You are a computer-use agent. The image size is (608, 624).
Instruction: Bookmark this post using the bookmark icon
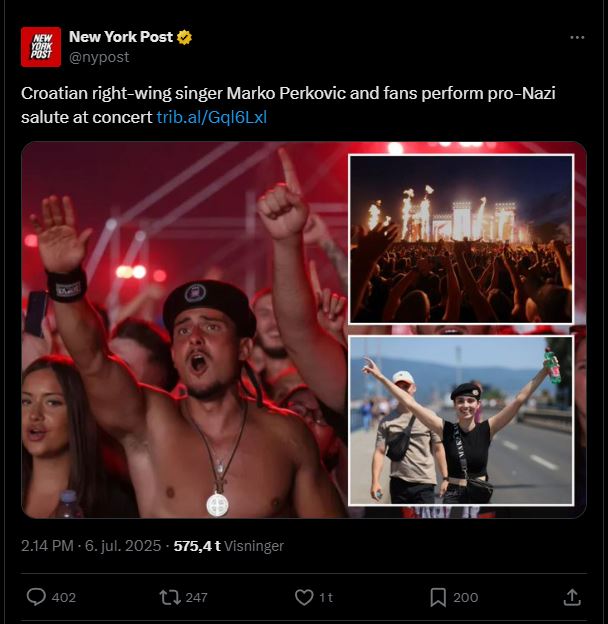[x=438, y=597]
